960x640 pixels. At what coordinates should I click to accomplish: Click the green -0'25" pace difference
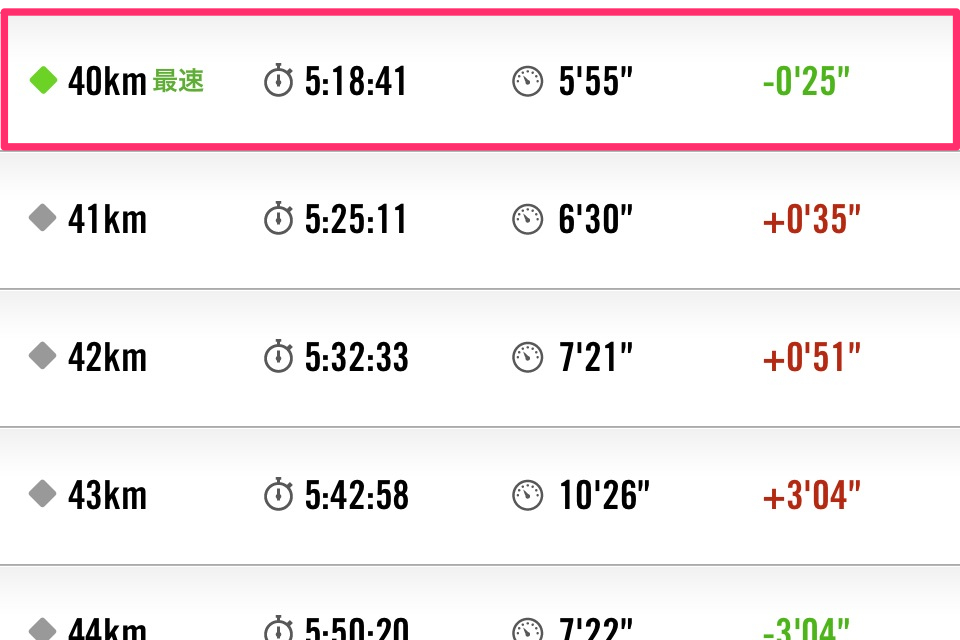point(806,82)
